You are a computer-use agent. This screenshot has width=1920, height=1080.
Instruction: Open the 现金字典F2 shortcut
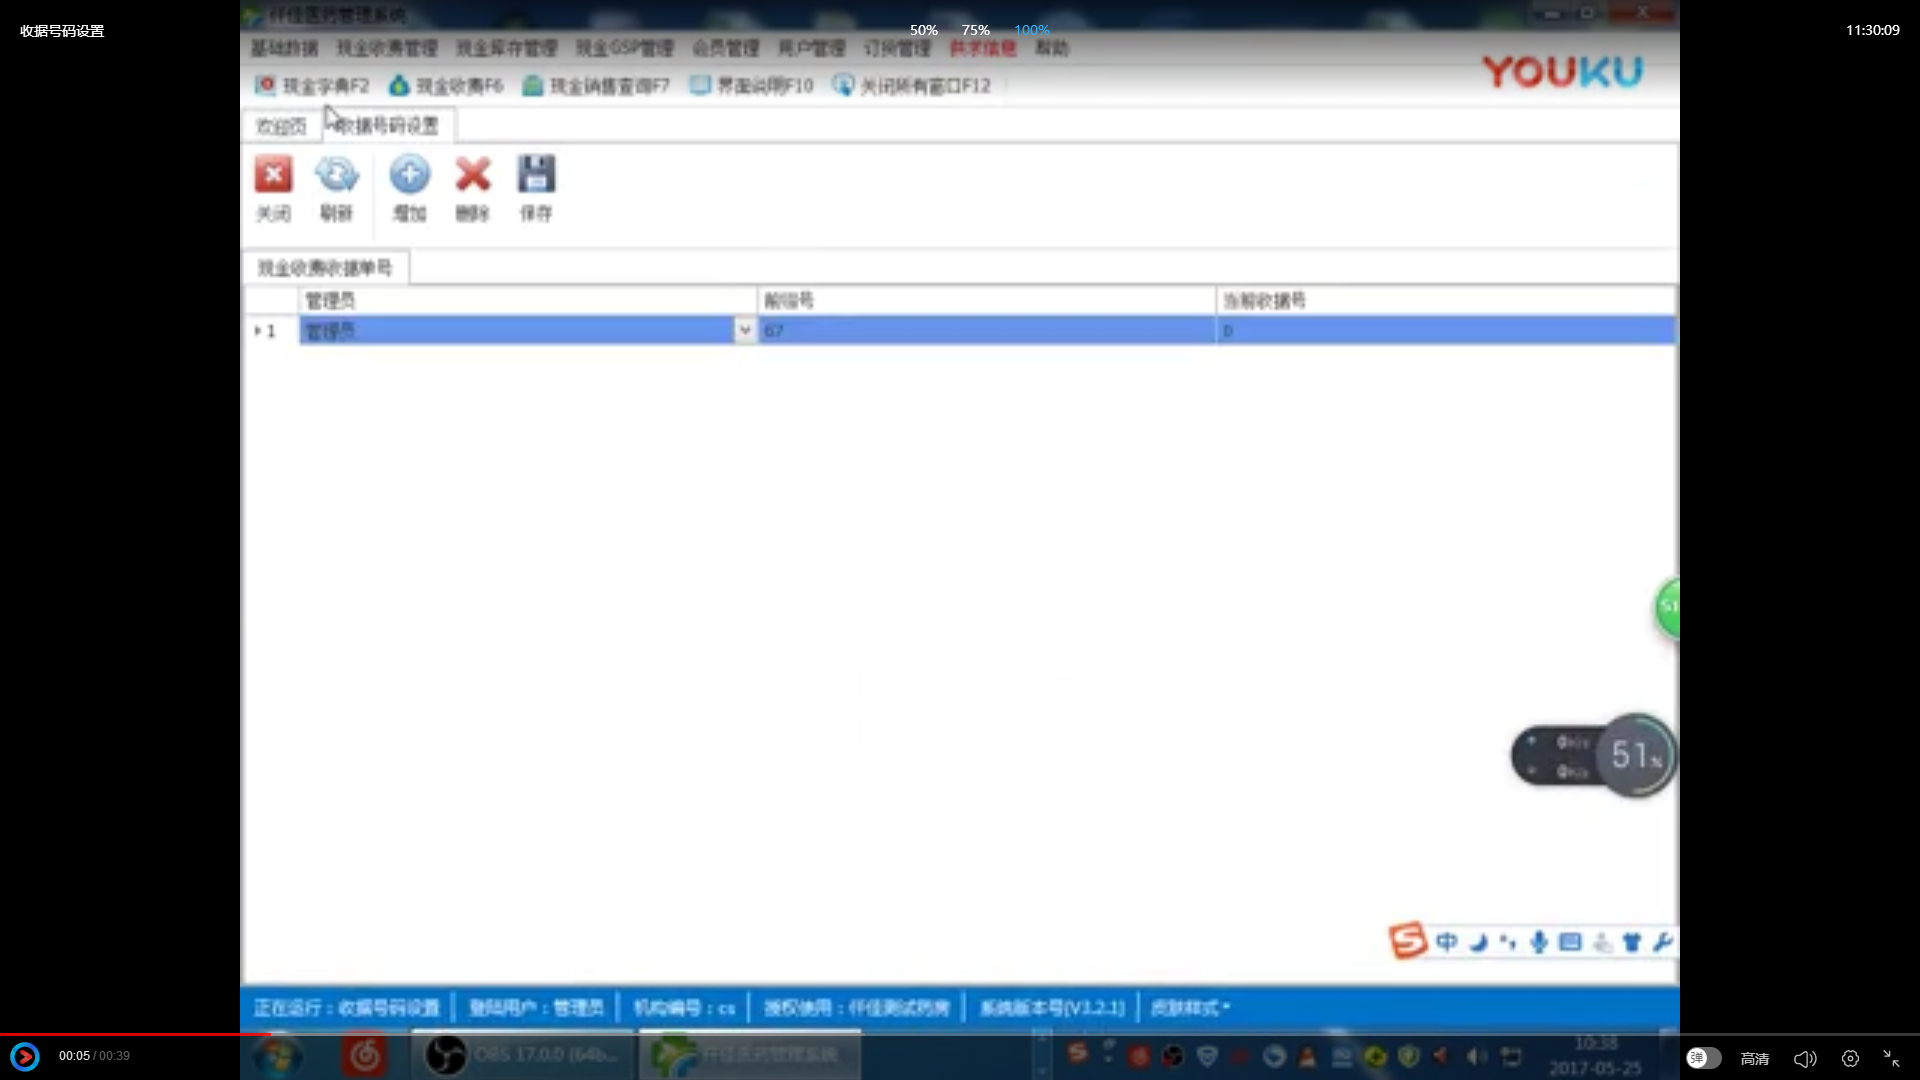click(312, 86)
